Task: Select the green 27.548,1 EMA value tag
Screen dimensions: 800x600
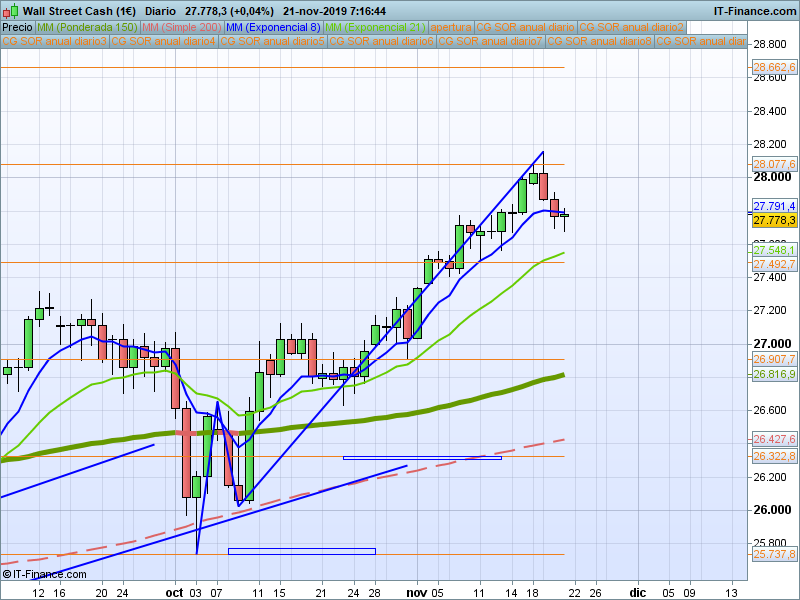Action: [x=774, y=250]
